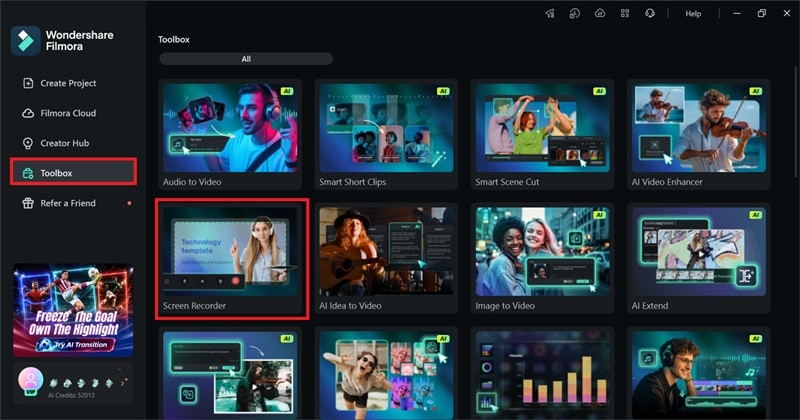Open the bar chart tool card in bottom row
Viewport: 800px width, 420px height.
542,374
